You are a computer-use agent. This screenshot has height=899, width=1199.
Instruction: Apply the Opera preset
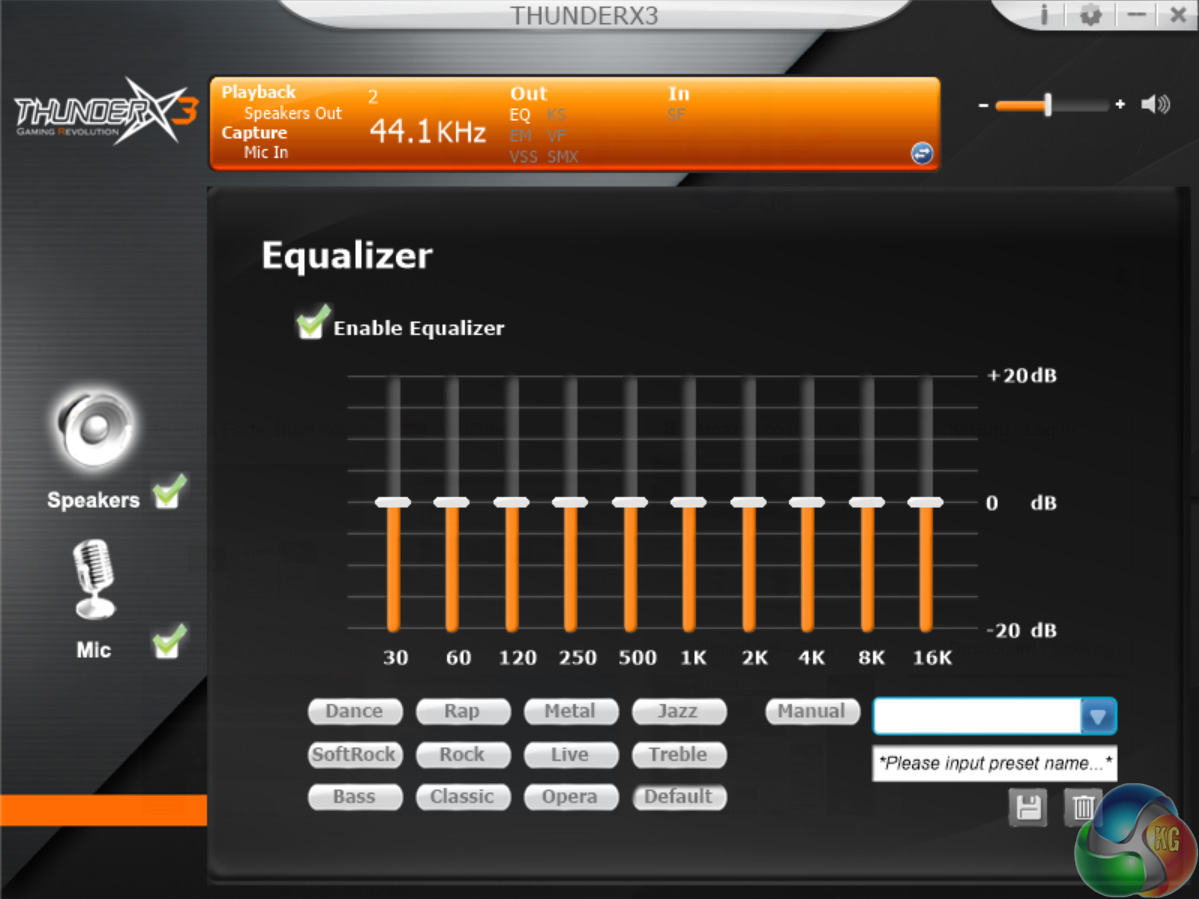click(x=570, y=797)
